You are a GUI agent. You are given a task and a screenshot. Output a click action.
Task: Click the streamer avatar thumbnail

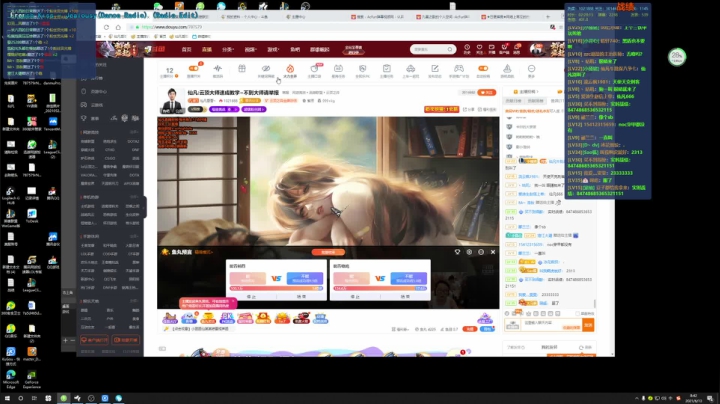(x=172, y=100)
